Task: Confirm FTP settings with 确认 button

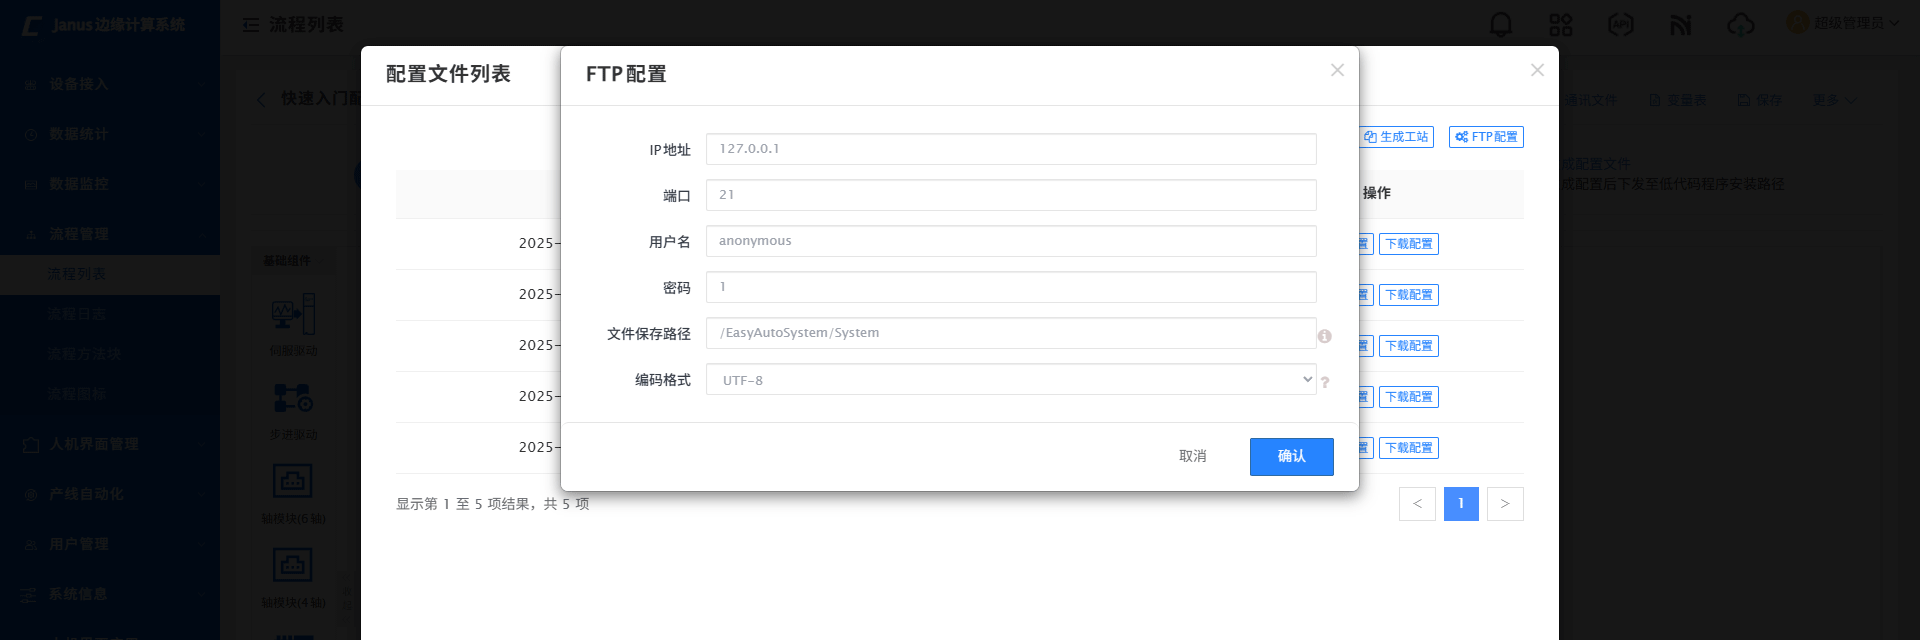Action: (x=1291, y=456)
